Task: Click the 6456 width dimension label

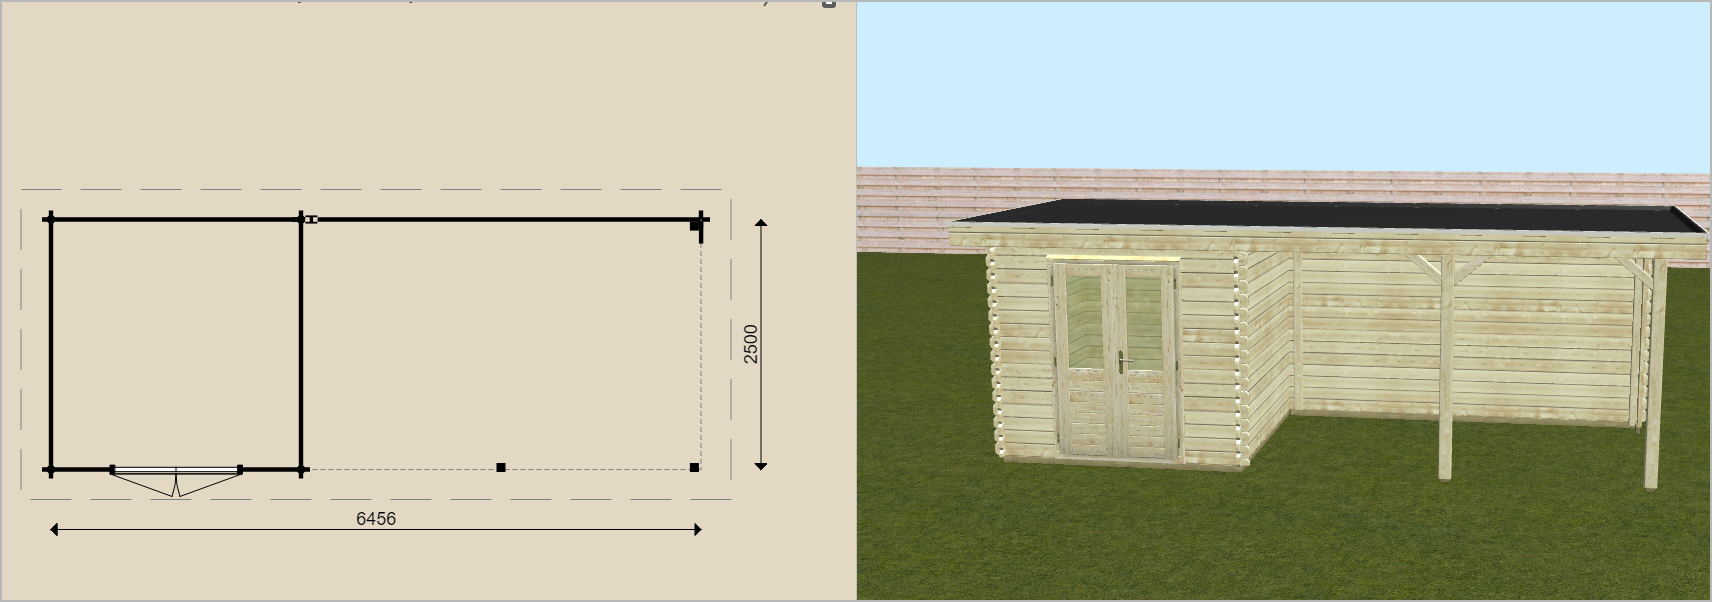Action: click(x=376, y=518)
